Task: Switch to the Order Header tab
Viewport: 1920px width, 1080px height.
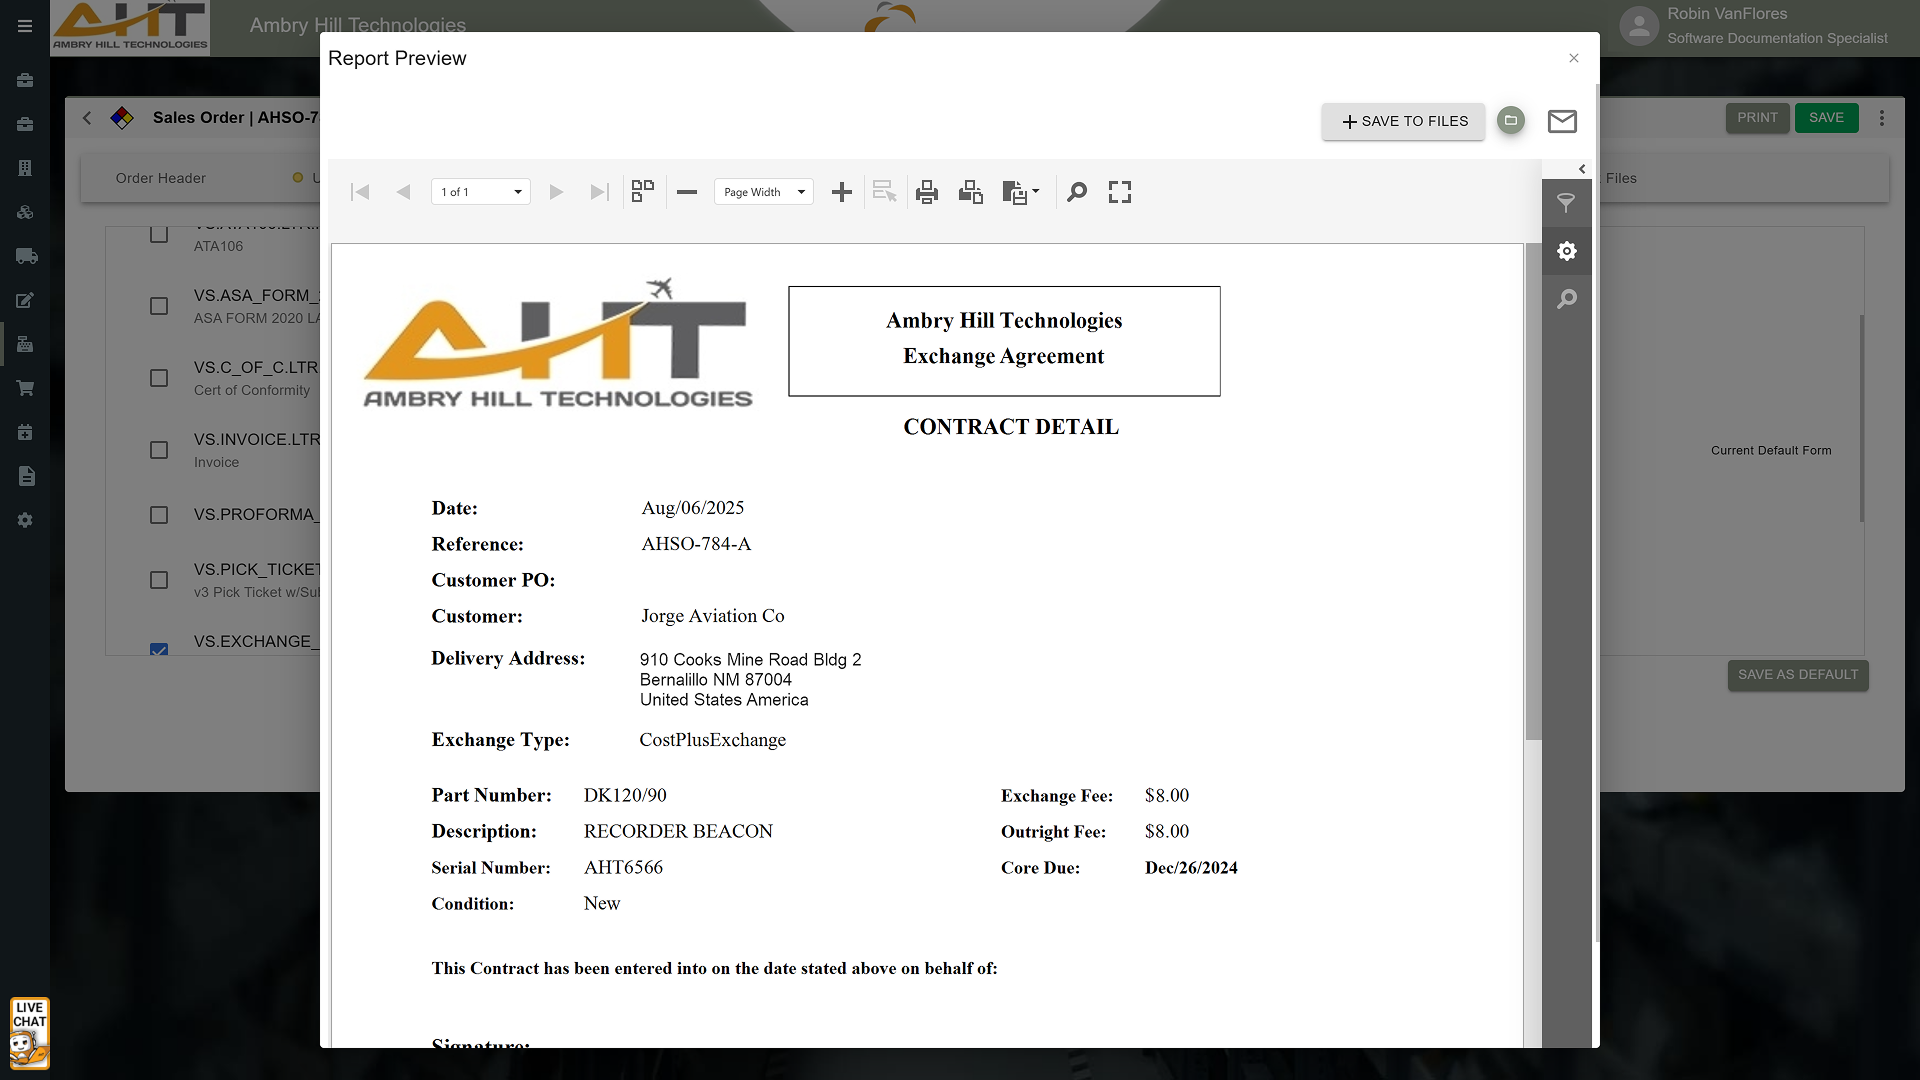Action: click(160, 178)
